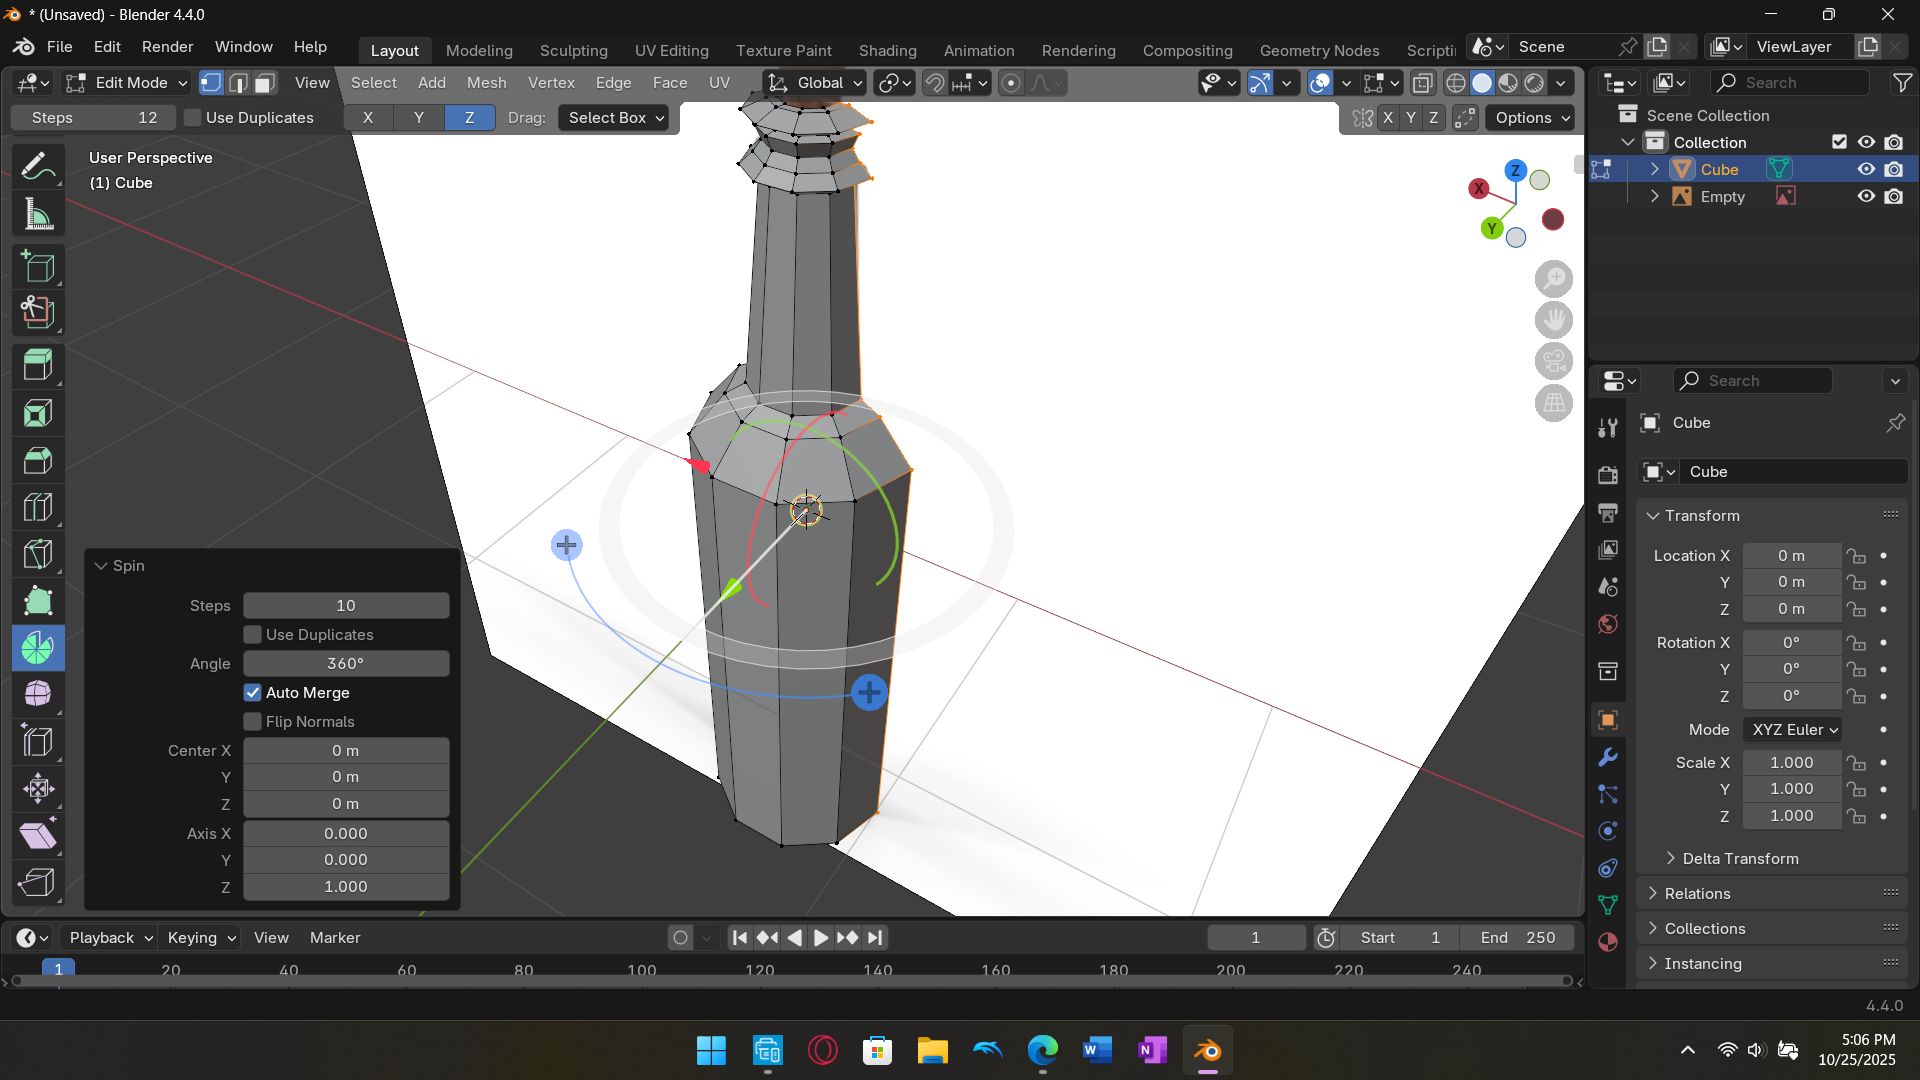Image resolution: width=1920 pixels, height=1080 pixels.
Task: Open the Render menu
Action: (x=167, y=47)
